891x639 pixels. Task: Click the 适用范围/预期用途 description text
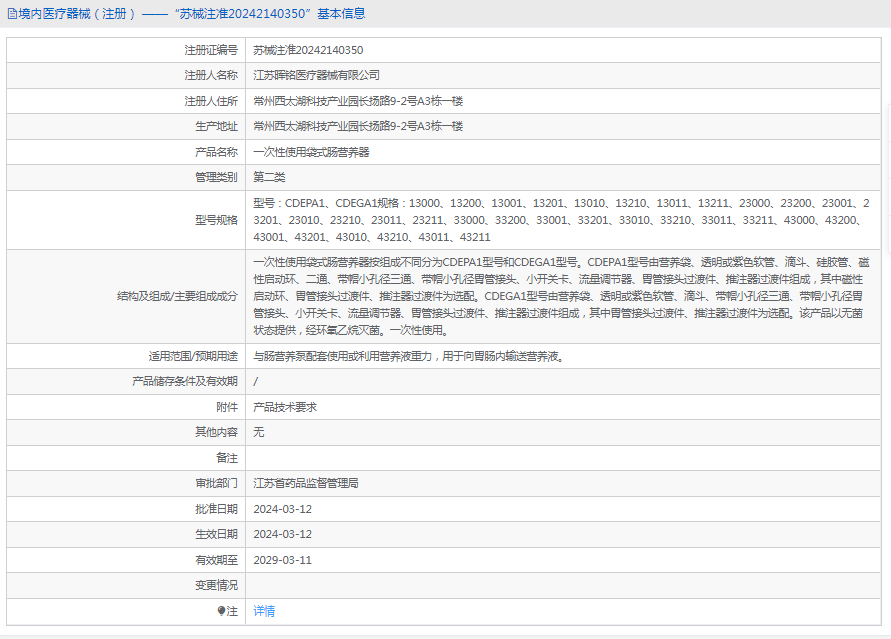[x=409, y=356]
